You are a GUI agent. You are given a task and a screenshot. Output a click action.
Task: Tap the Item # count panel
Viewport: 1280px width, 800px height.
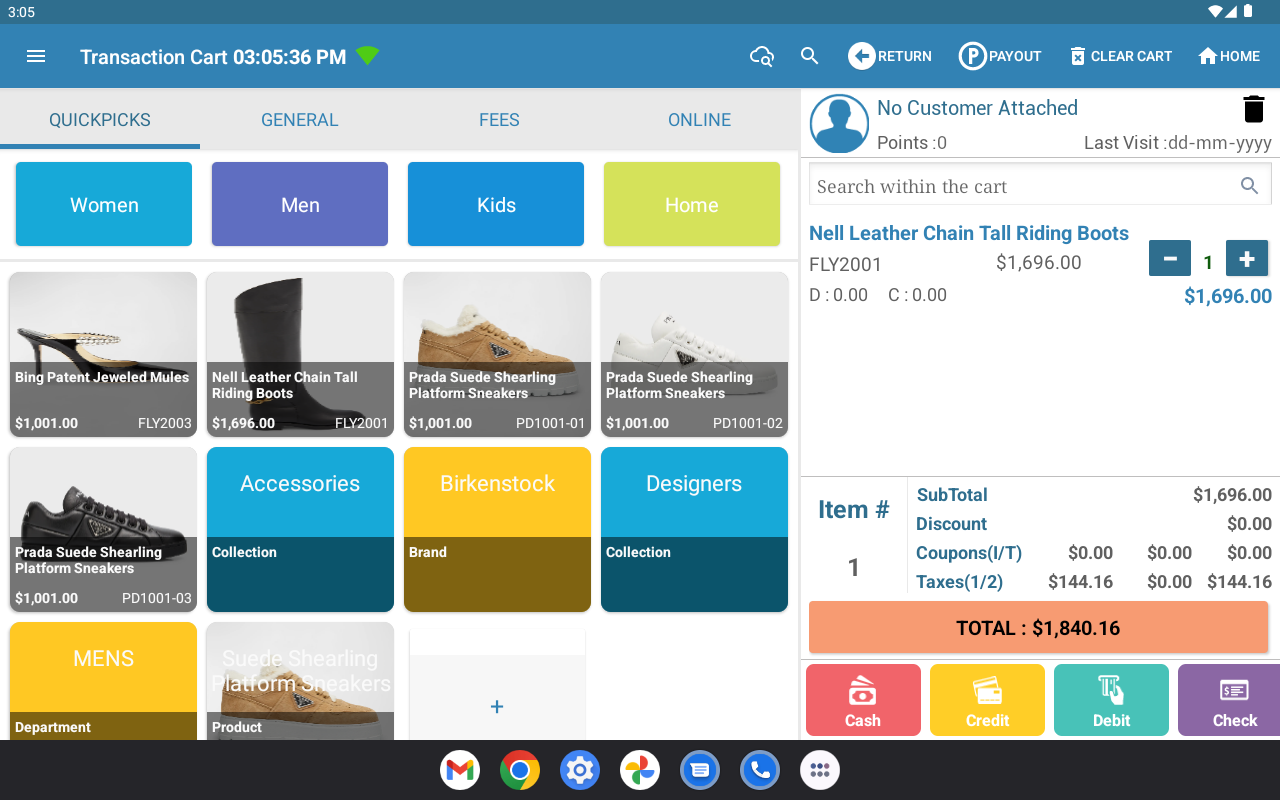click(x=853, y=538)
